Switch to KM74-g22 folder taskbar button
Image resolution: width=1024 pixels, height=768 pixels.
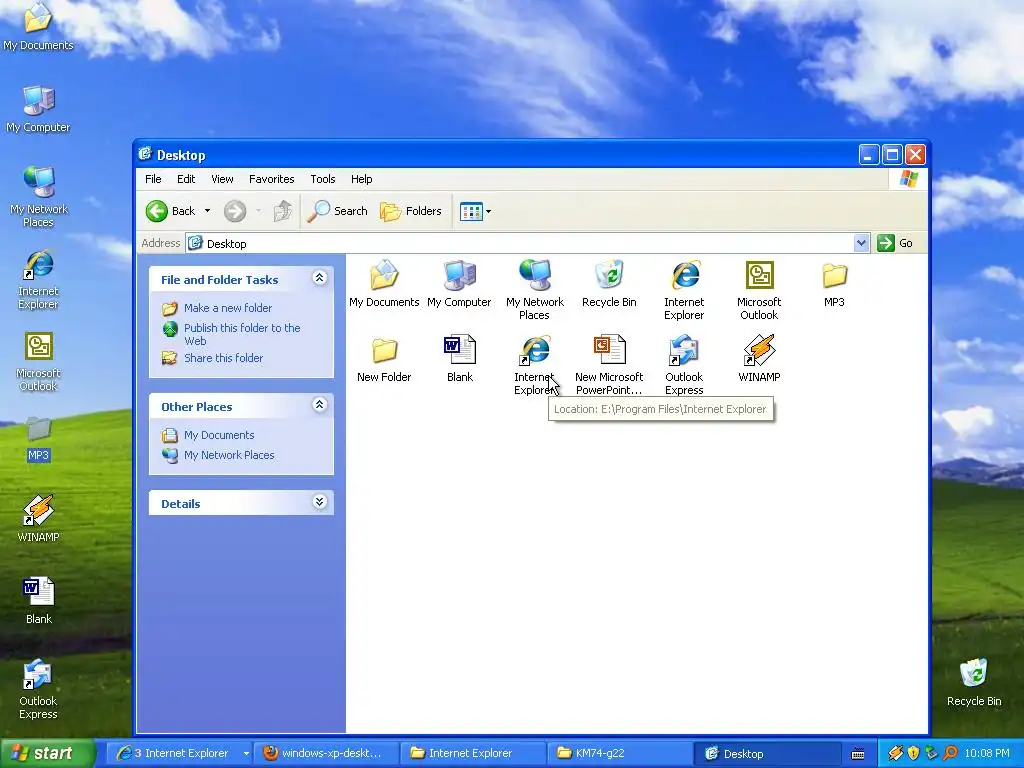point(620,753)
